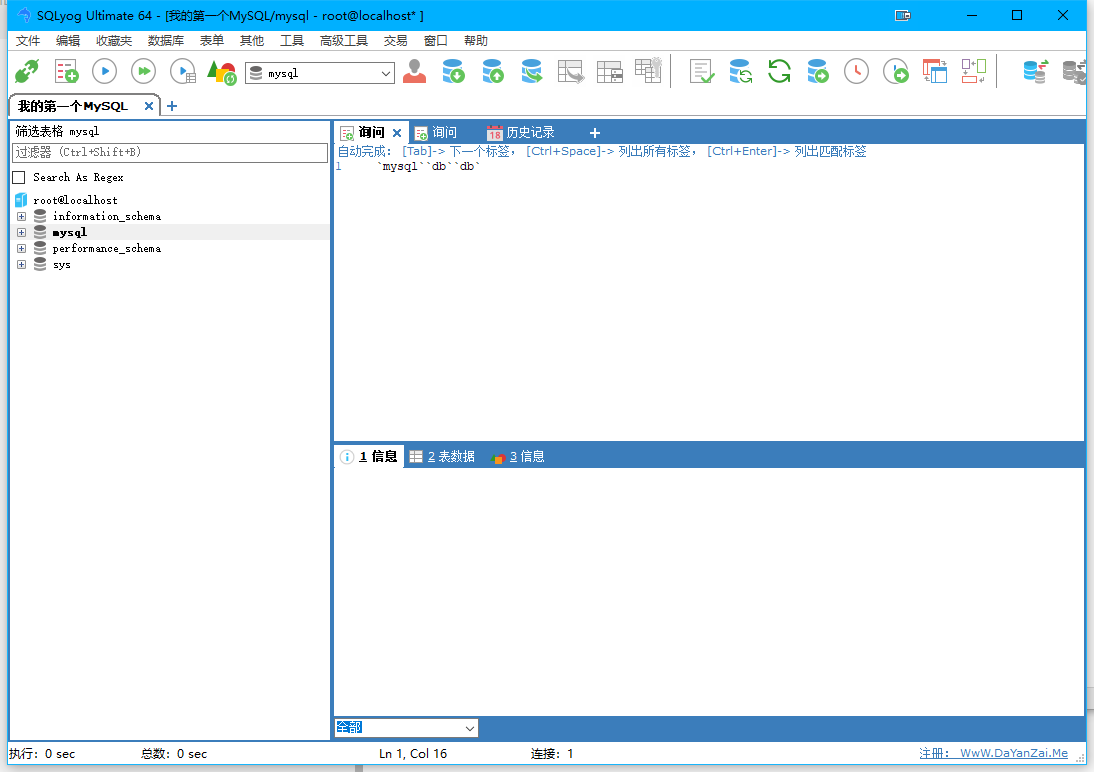The image size is (1094, 772).
Task: Open the 窗口 menu
Action: (435, 40)
